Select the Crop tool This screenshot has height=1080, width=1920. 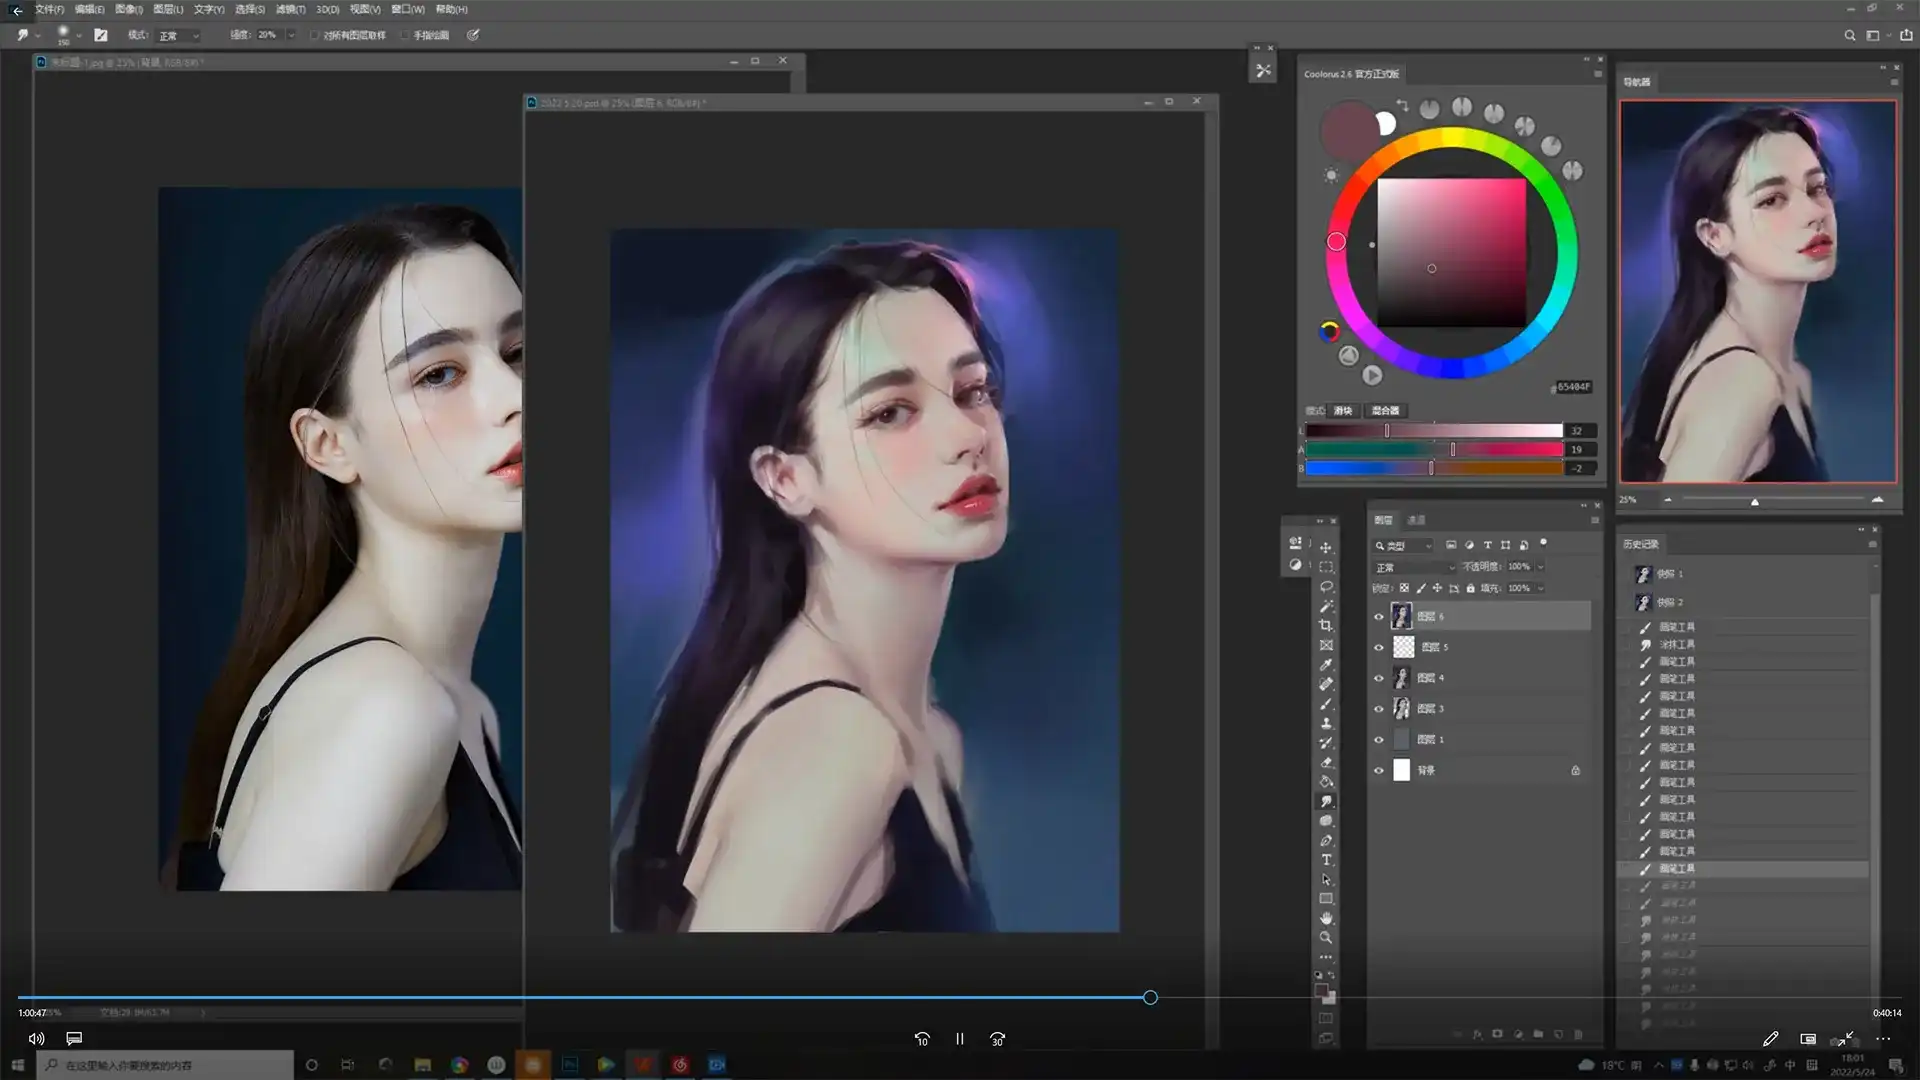(x=1326, y=626)
